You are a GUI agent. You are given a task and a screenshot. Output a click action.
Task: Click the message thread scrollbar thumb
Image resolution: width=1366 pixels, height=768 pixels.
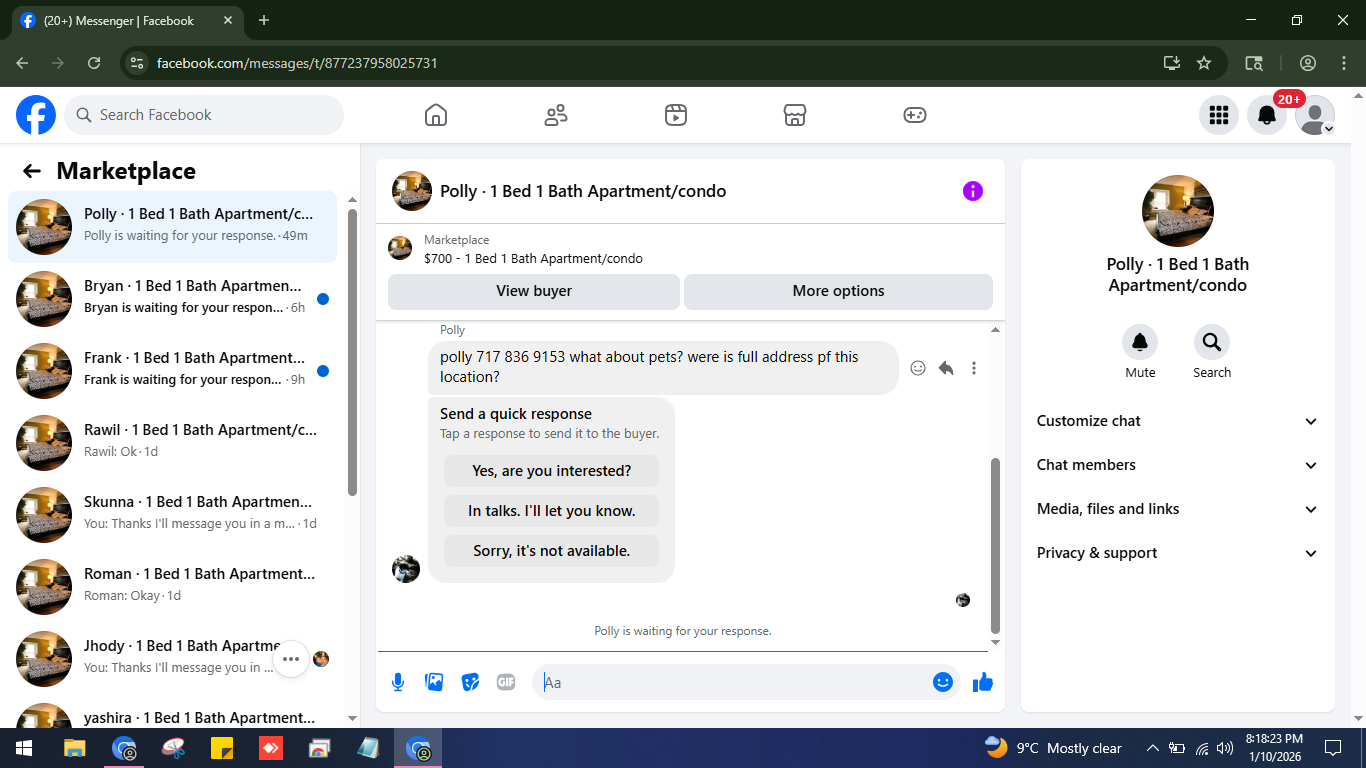click(995, 544)
